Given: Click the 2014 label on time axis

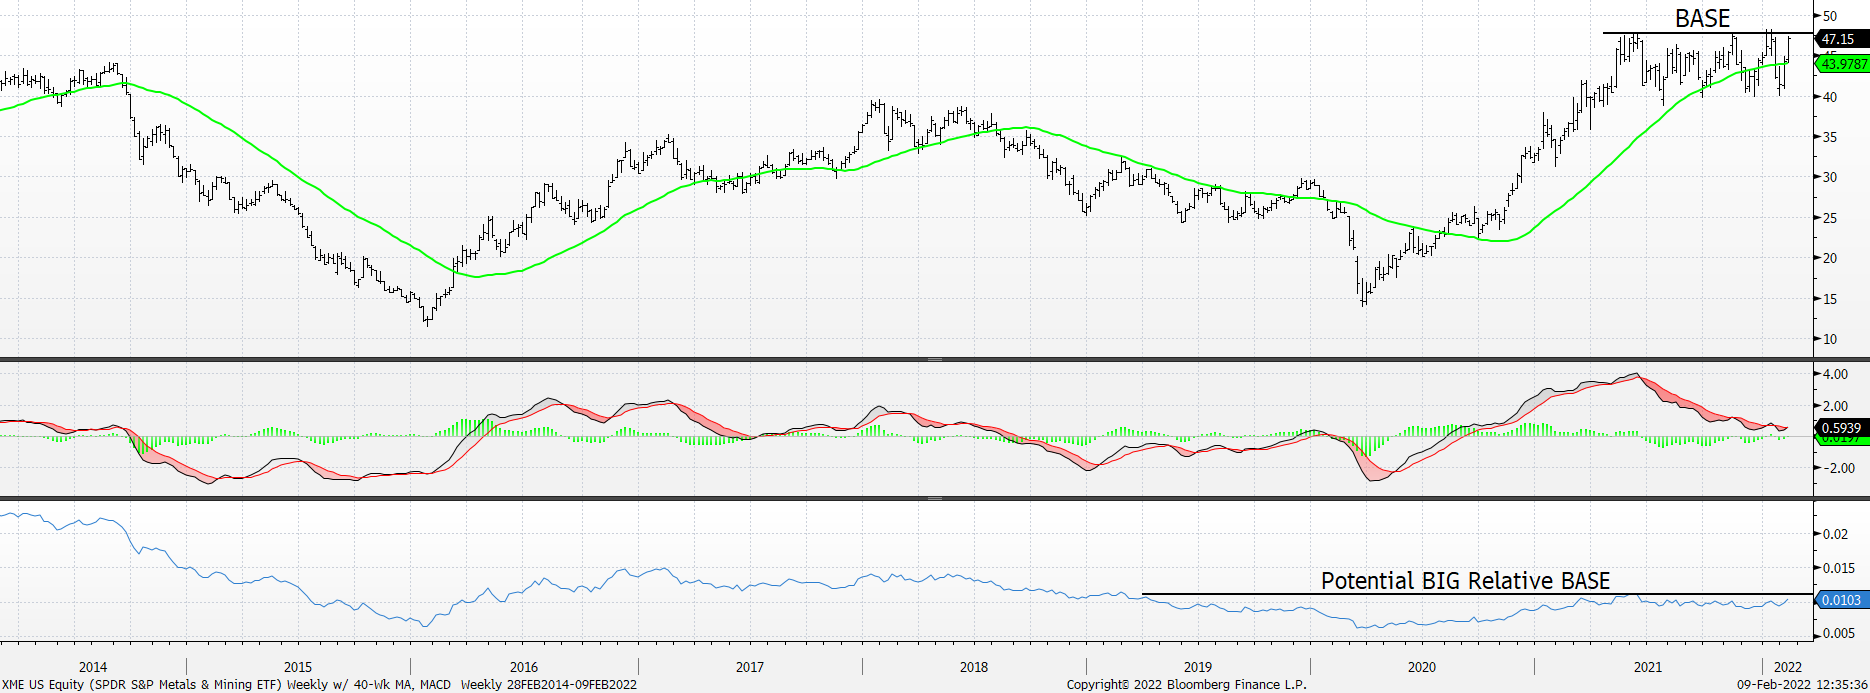Looking at the screenshot, I should [93, 667].
